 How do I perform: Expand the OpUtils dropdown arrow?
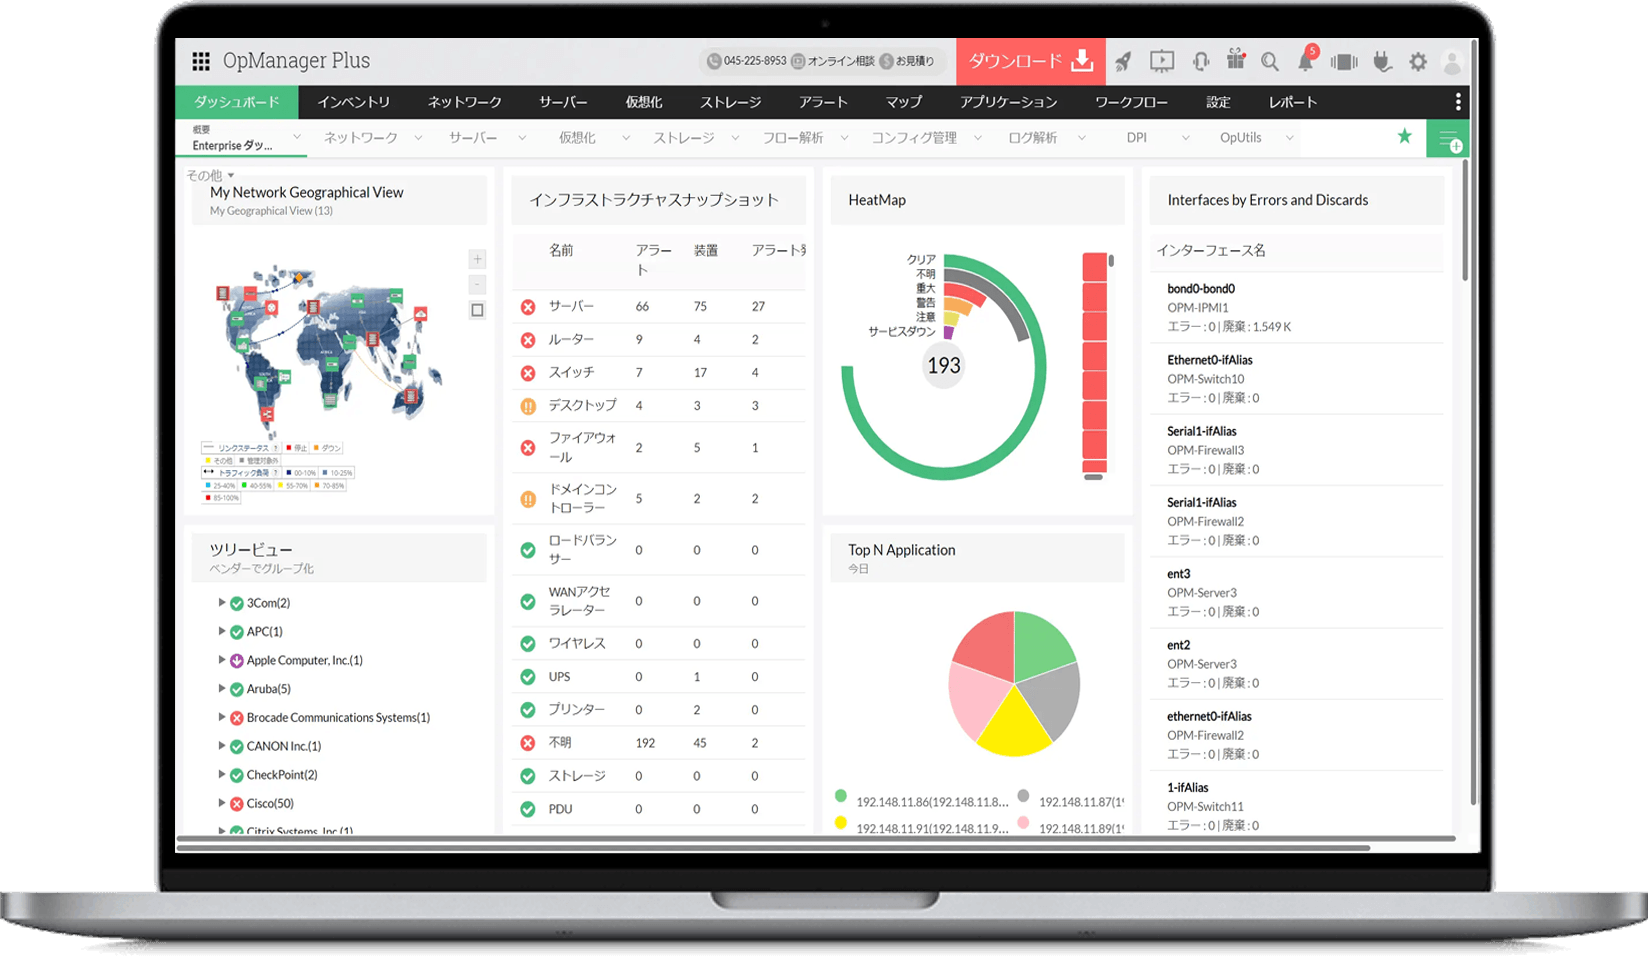1289,138
